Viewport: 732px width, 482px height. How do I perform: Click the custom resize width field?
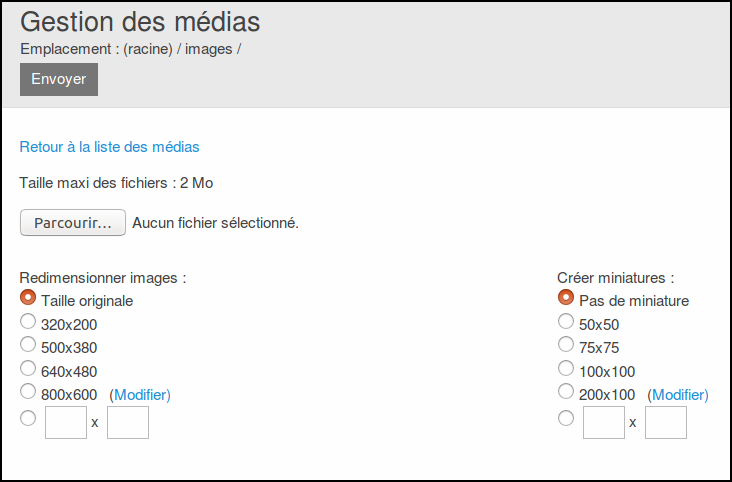point(66,422)
